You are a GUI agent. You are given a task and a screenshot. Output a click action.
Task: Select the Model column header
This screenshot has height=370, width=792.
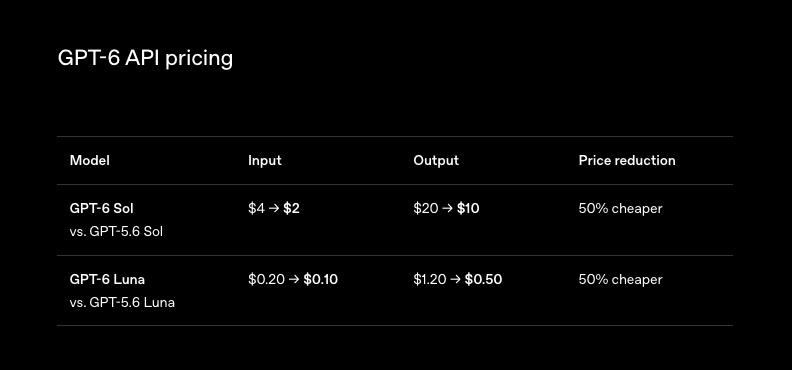pyautogui.click(x=89, y=161)
